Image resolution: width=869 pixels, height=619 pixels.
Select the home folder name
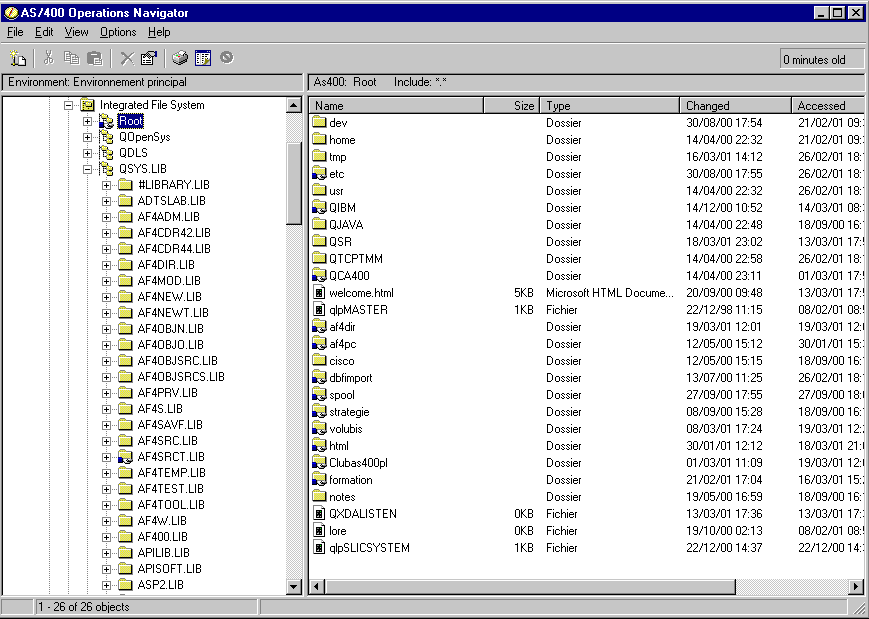point(342,140)
